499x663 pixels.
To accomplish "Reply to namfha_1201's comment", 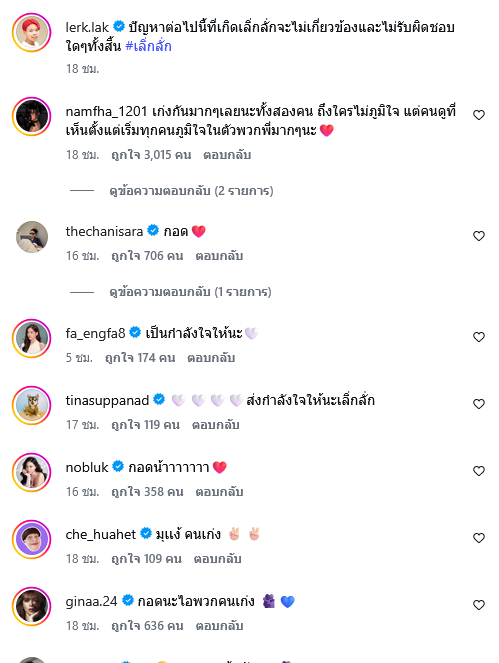I will pos(227,155).
